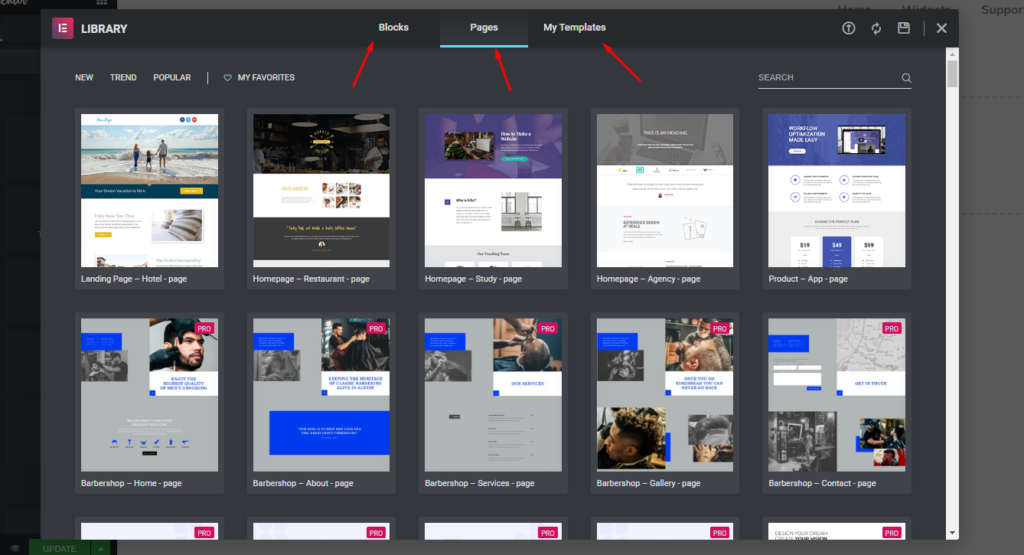Click the preview eye icon in editor

click(15, 548)
